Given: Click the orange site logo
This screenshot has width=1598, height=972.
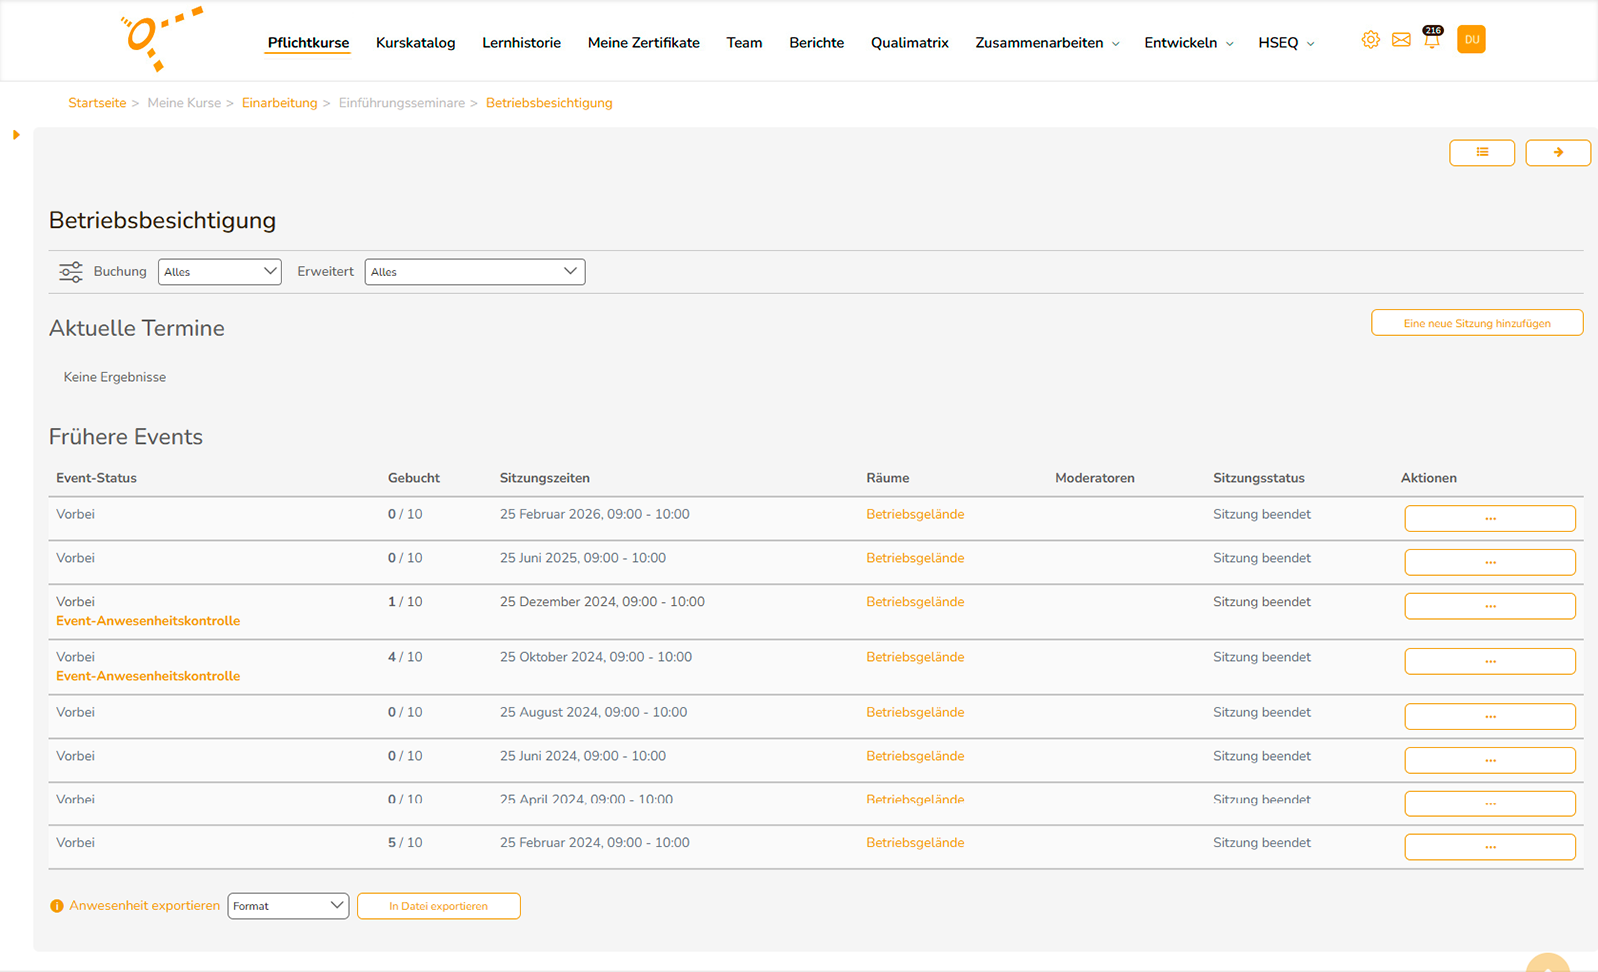Looking at the screenshot, I should click(x=162, y=39).
